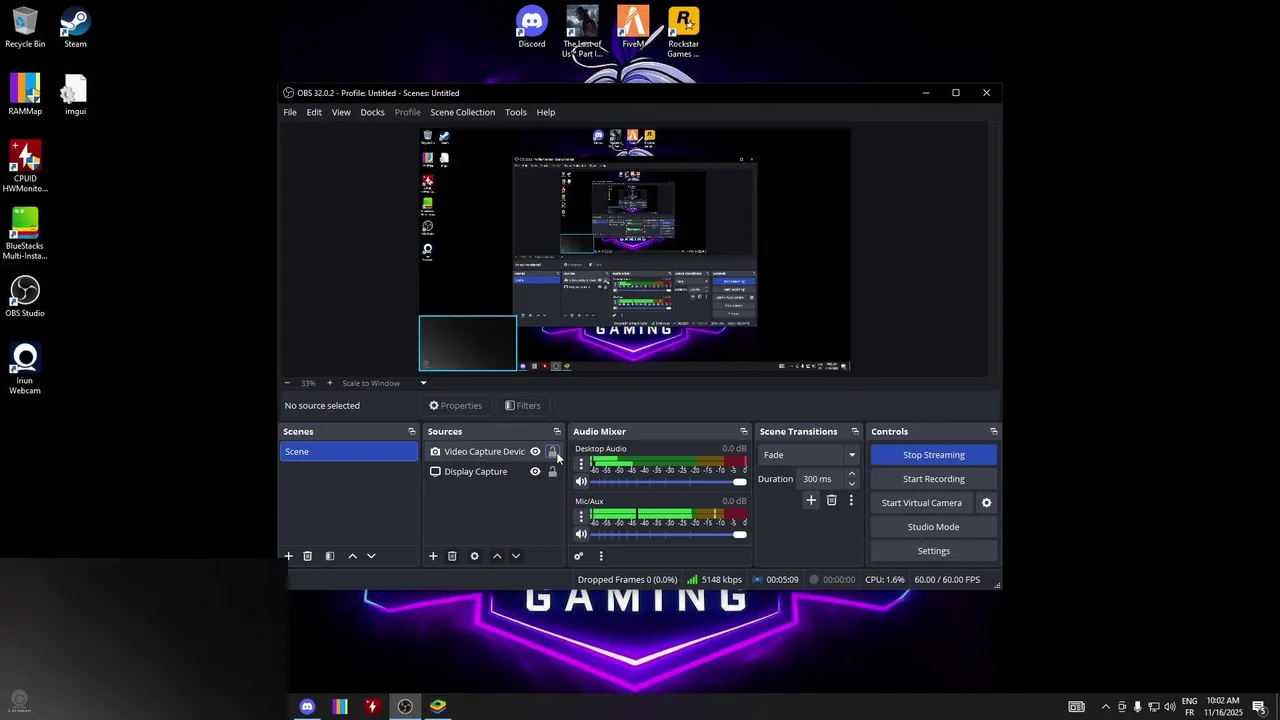
Task: Remove selected scene with trash icon in Scenes panel
Action: tap(308, 556)
